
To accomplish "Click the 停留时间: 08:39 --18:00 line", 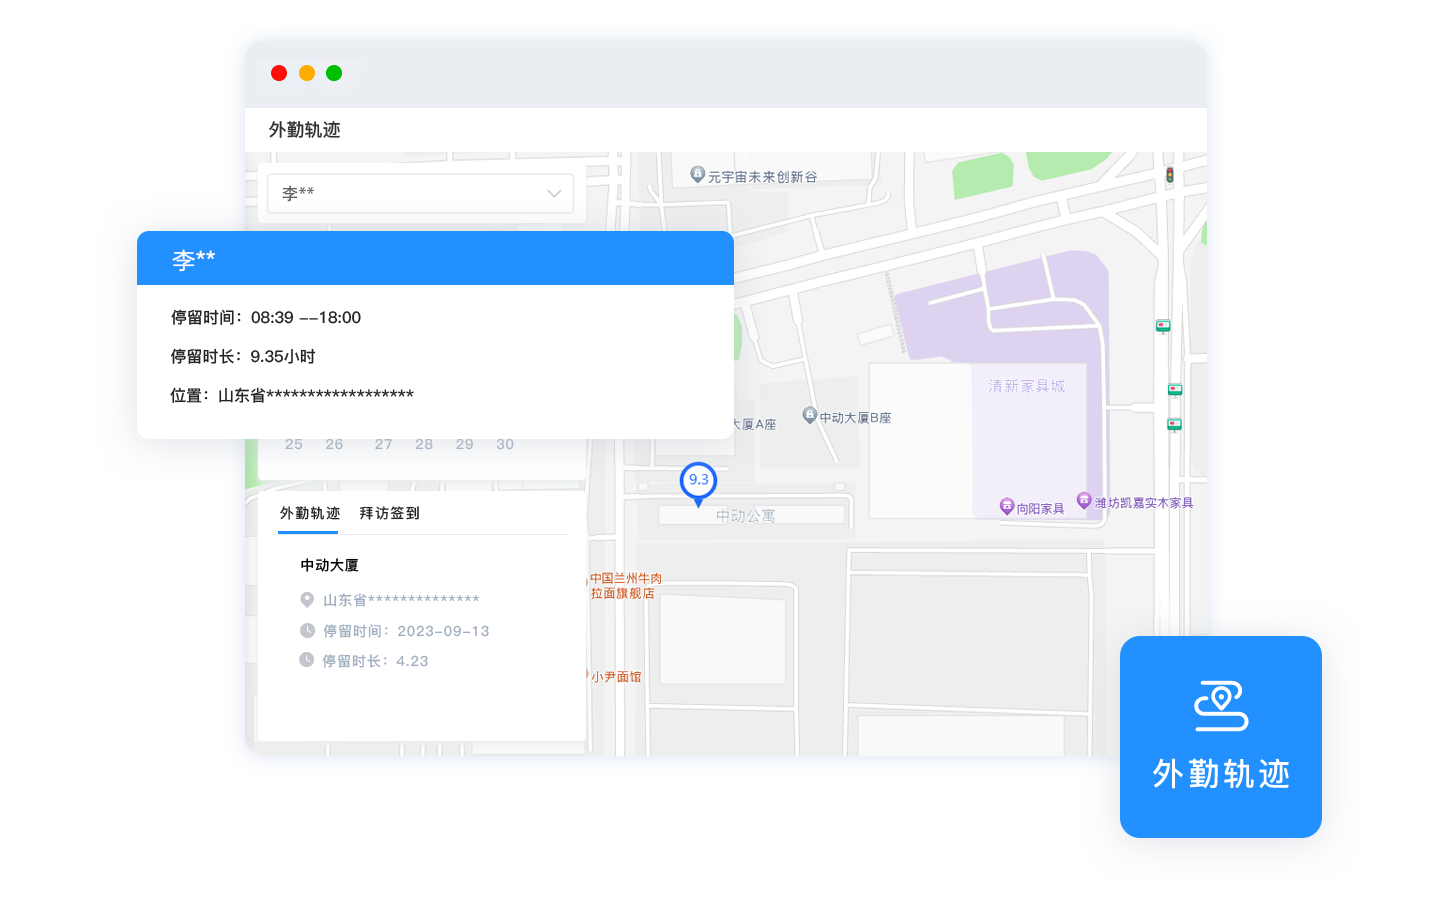I will [x=266, y=317].
